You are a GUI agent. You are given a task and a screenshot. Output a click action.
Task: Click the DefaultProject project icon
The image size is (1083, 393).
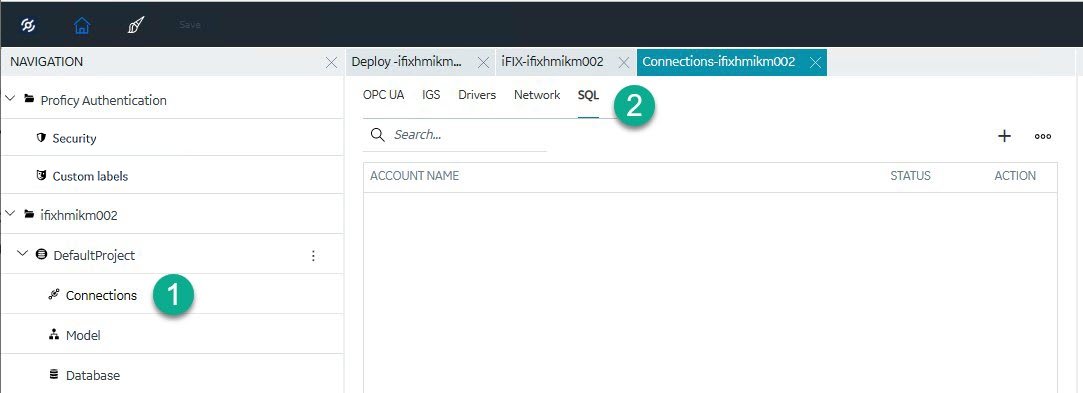41,254
